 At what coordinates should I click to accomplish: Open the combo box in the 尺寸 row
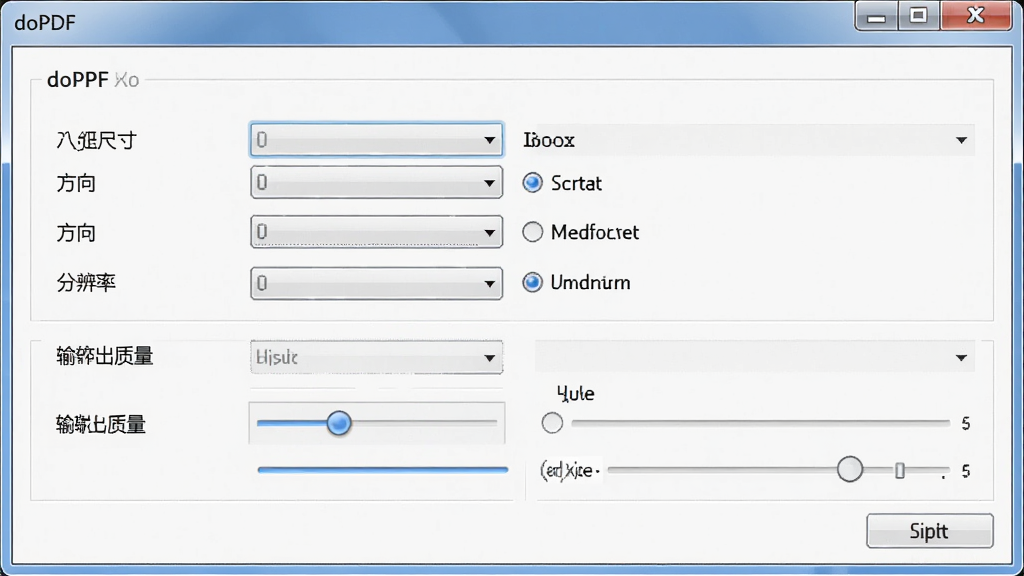(376, 140)
